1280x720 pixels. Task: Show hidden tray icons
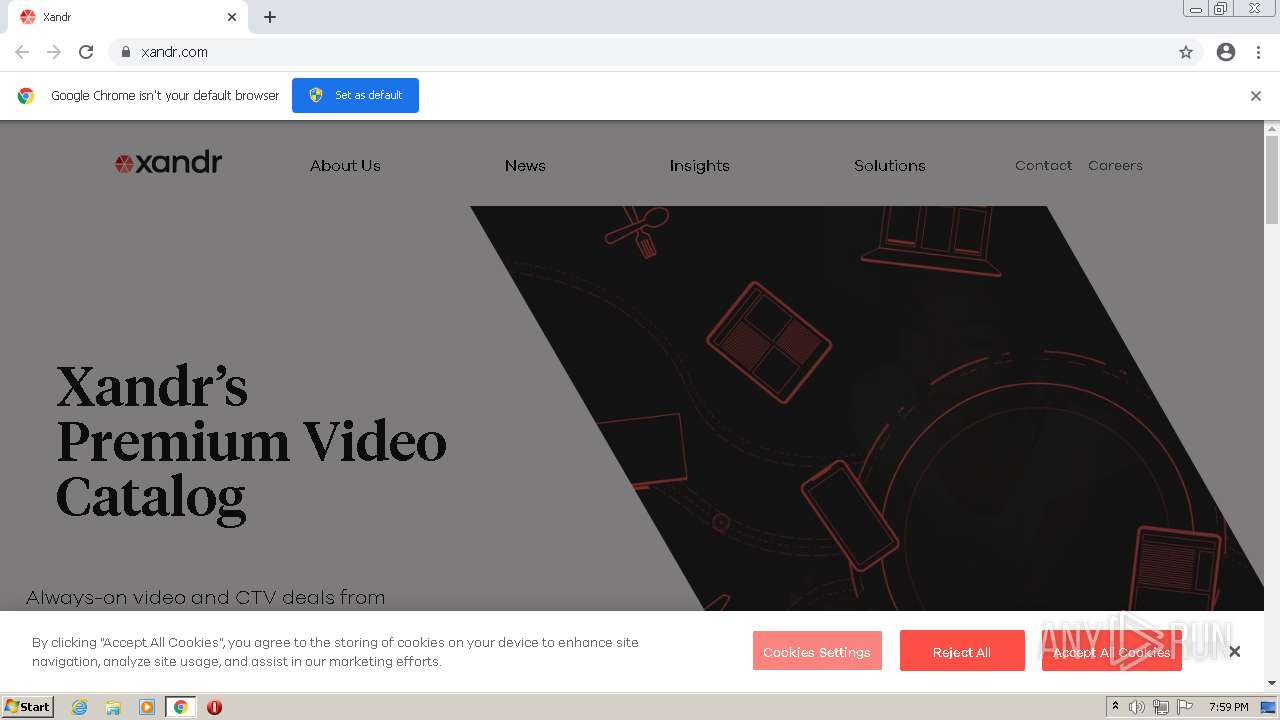point(1115,707)
